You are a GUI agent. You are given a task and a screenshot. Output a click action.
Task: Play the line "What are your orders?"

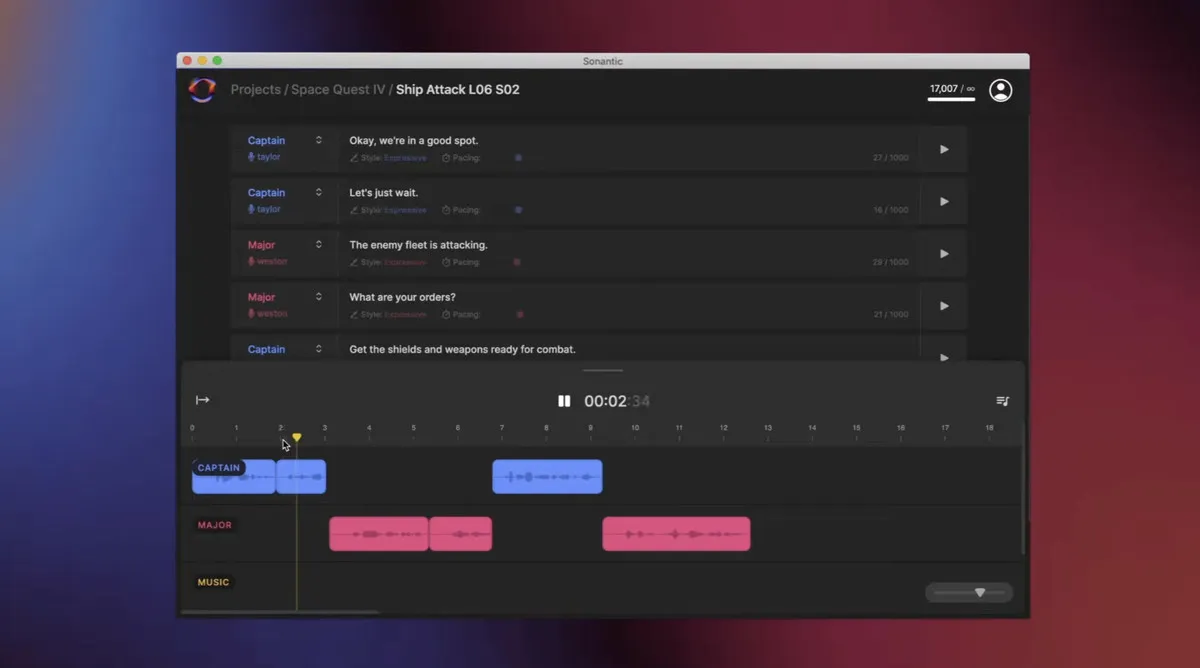coord(944,306)
